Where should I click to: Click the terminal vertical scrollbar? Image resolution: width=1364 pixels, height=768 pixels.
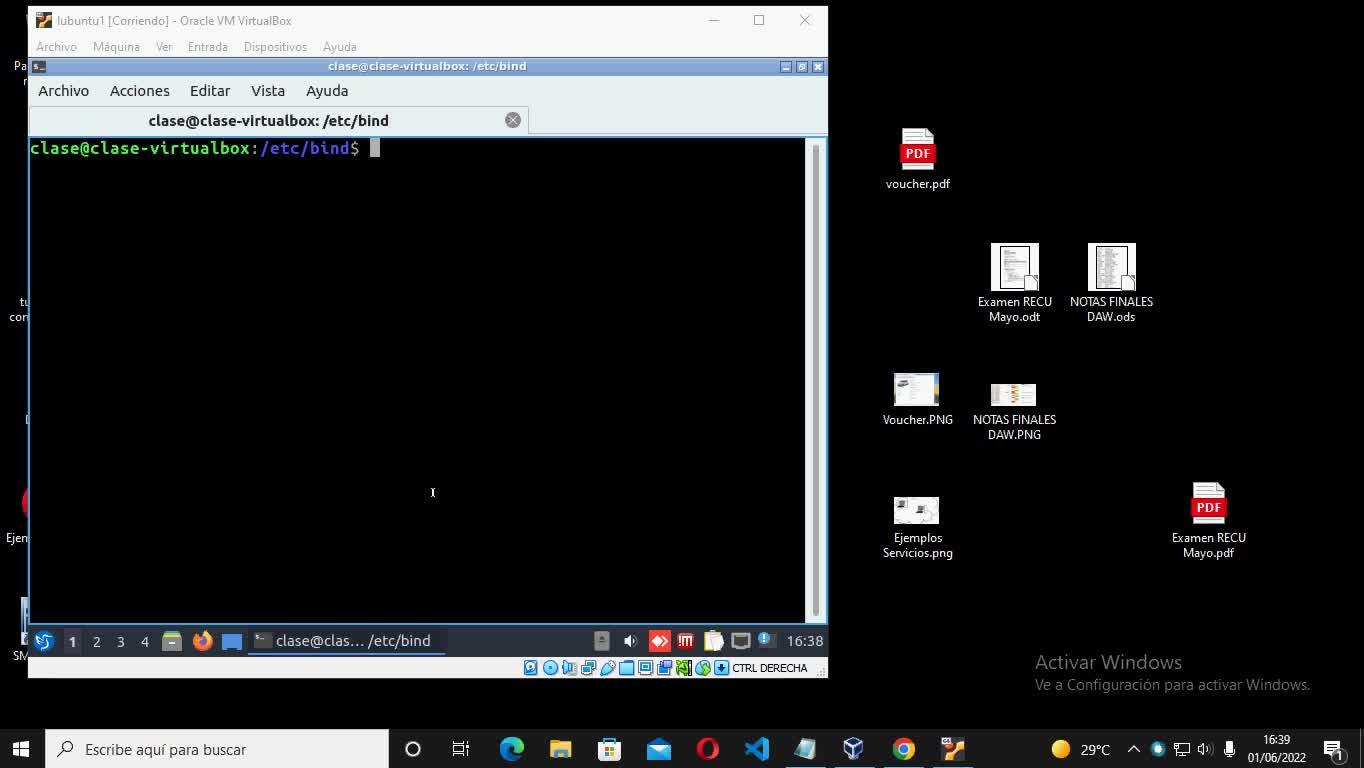coord(816,379)
